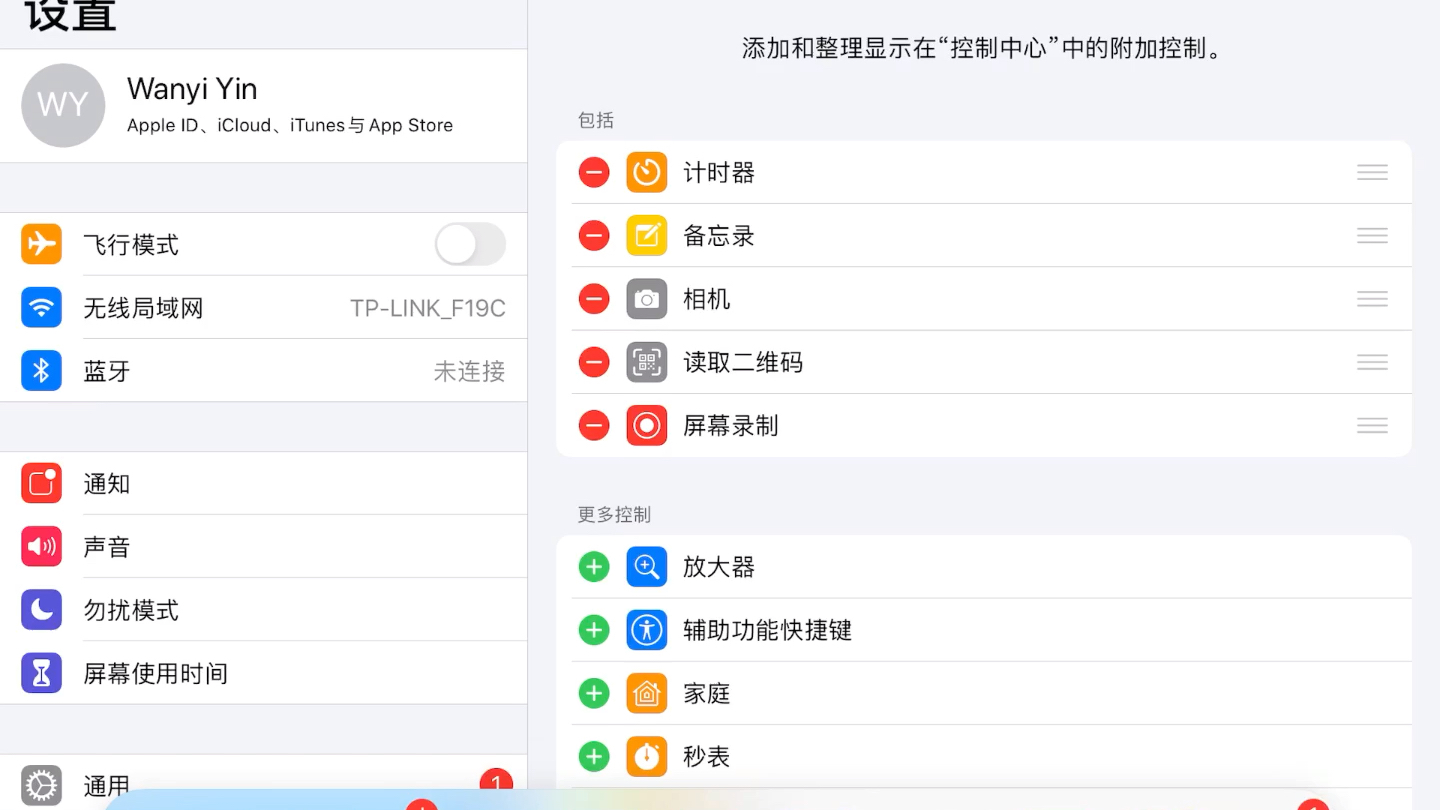Remove 相机 with its red minus button
Image resolution: width=1440 pixels, height=810 pixels.
click(594, 299)
